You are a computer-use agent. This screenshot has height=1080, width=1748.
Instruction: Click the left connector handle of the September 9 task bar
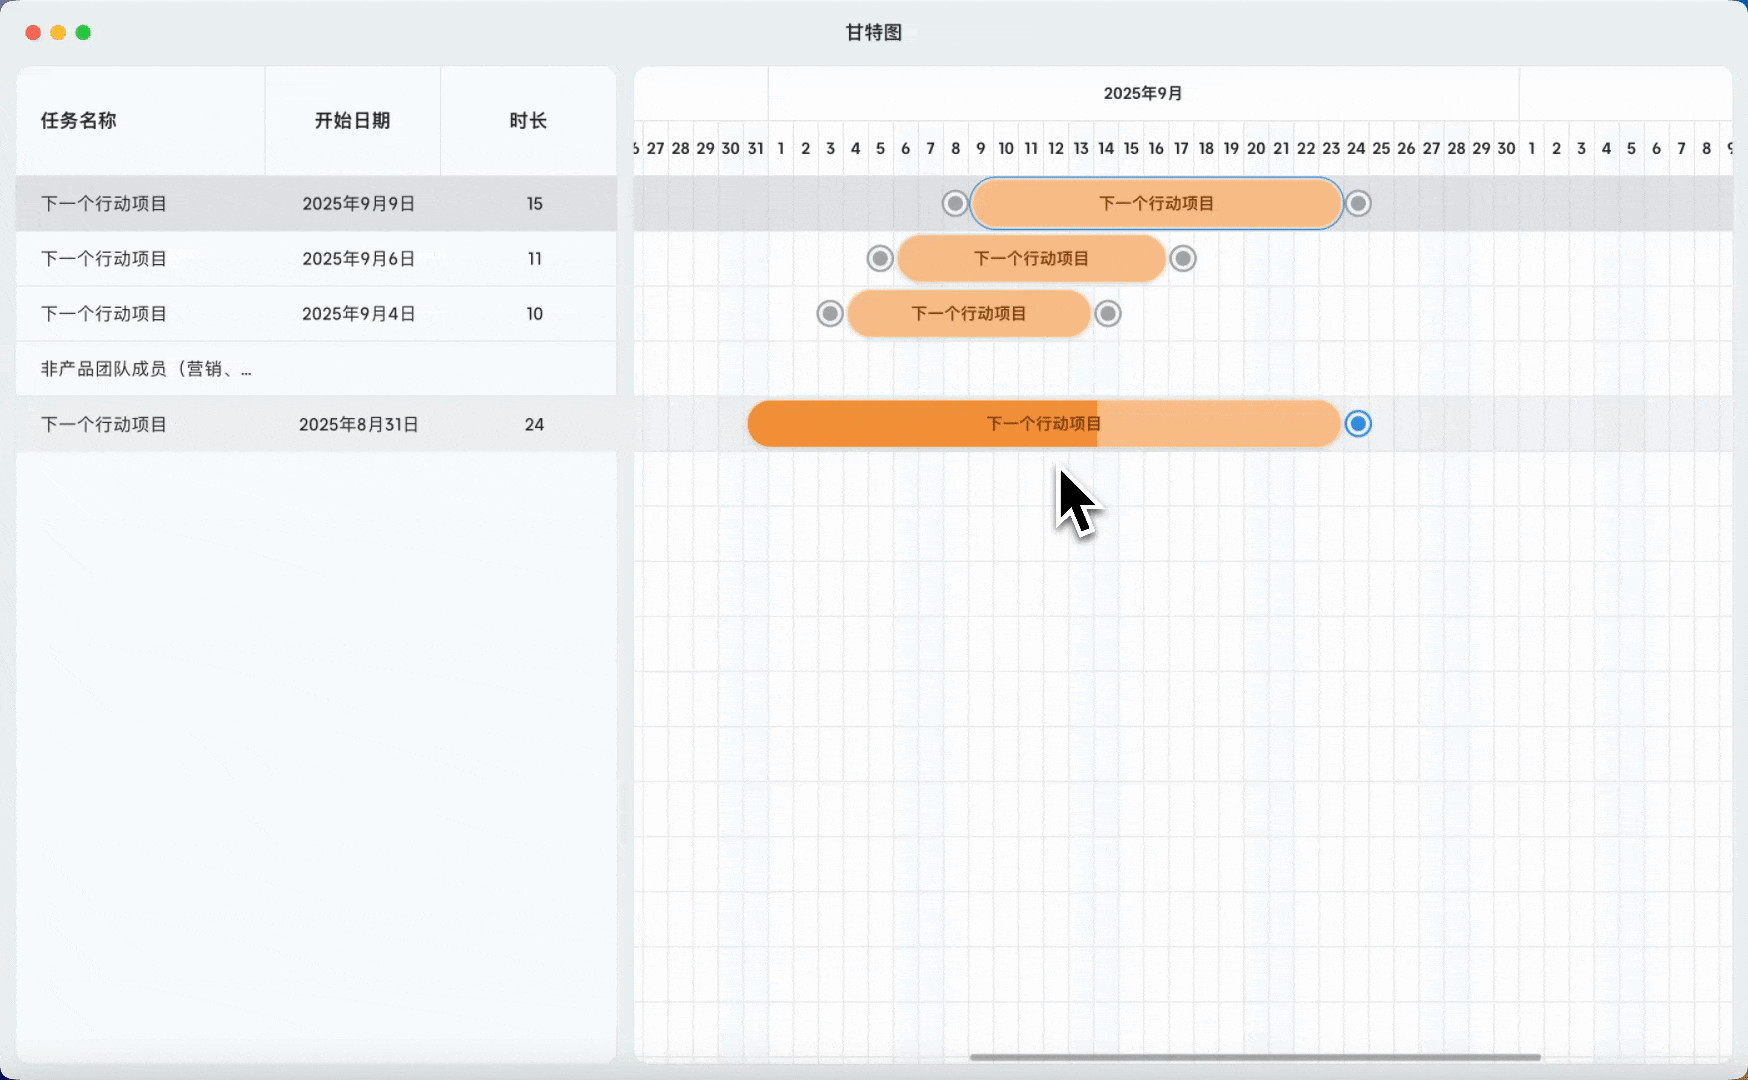click(x=955, y=204)
